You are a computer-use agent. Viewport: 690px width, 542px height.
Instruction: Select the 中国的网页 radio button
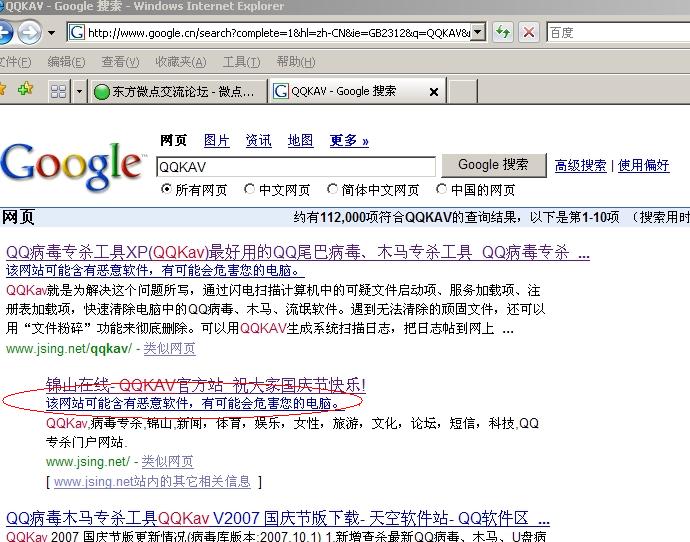click(441, 189)
